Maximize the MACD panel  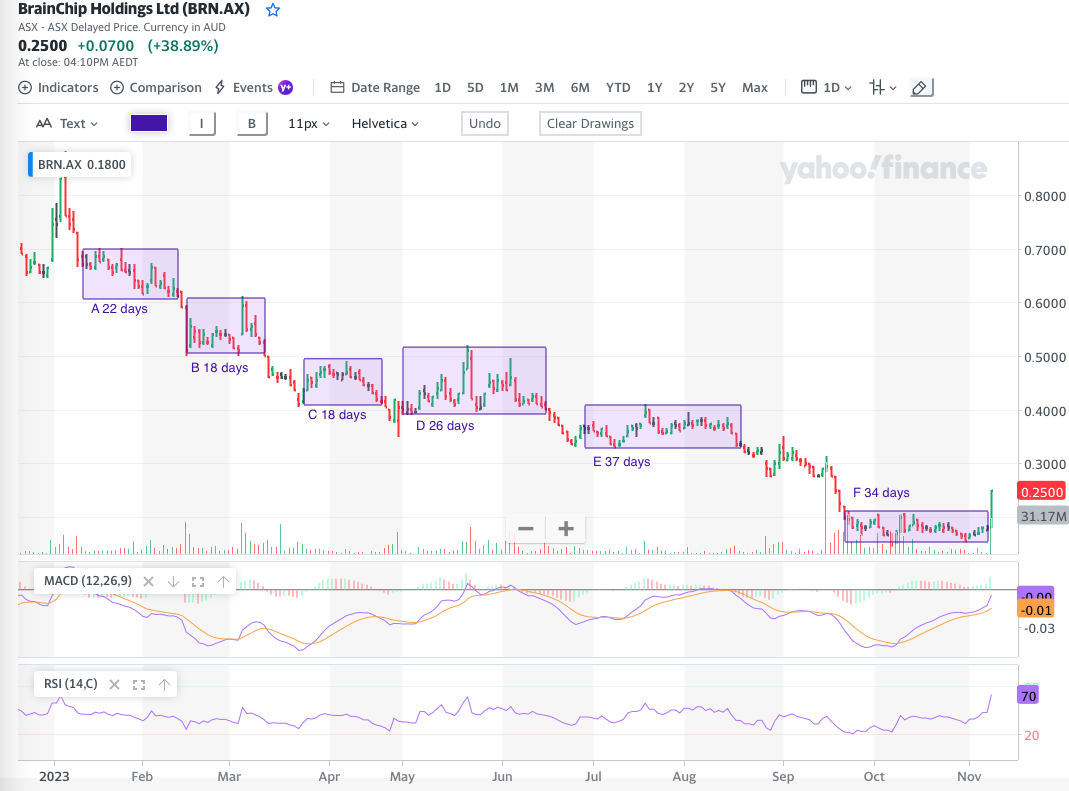coord(197,581)
